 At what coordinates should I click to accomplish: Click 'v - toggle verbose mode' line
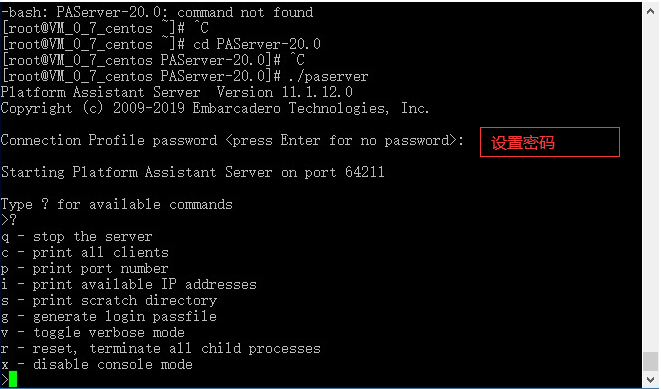tap(93, 333)
